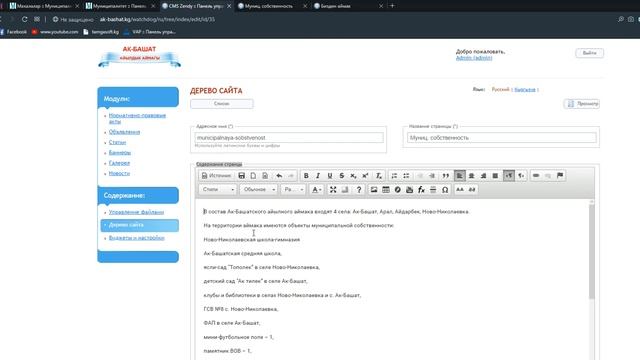Toggle strikethrough formatting
The height and width of the screenshot is (360, 640).
coord(342,176)
